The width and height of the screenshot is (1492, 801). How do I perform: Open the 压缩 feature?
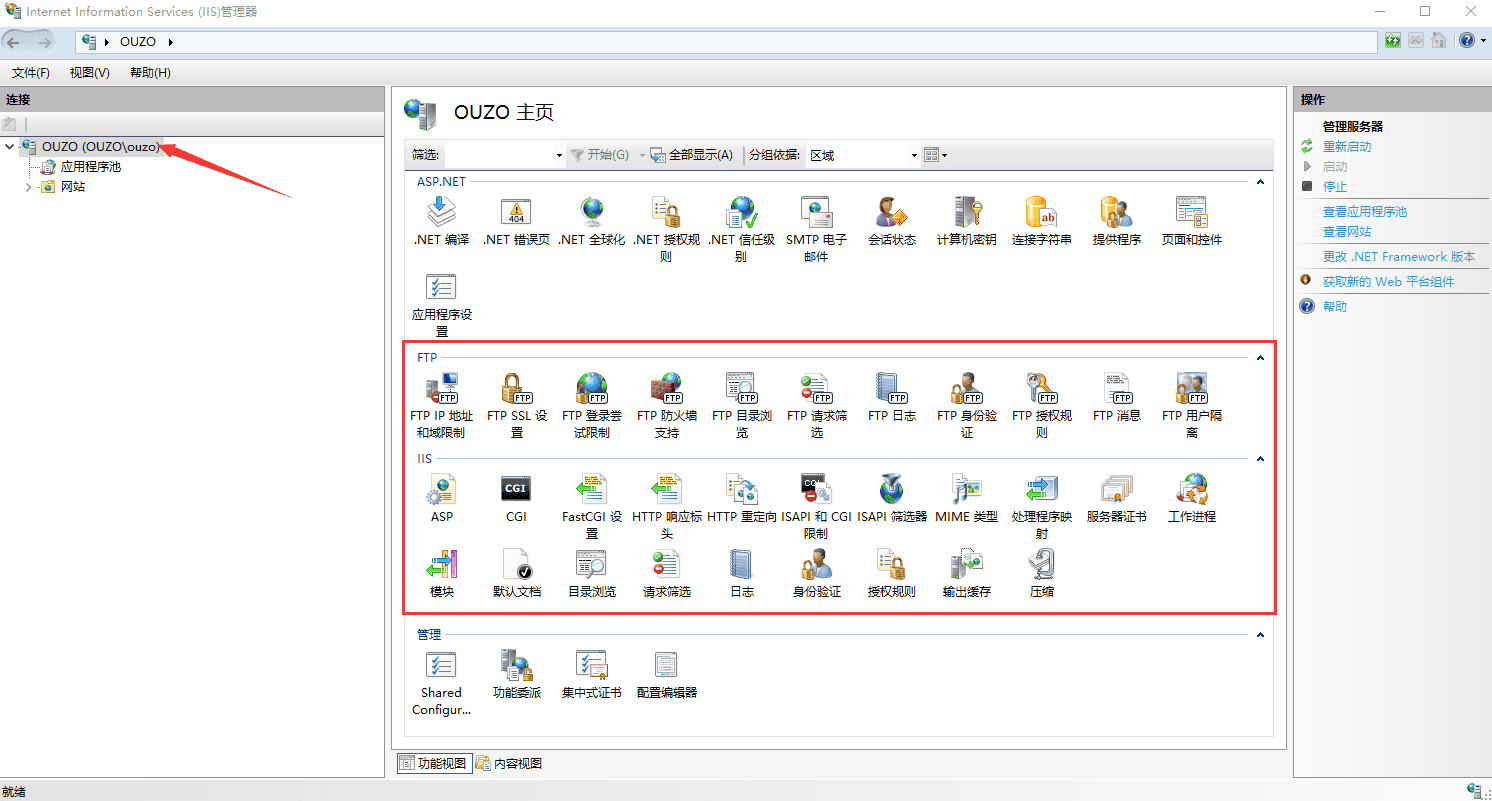coord(1041,573)
